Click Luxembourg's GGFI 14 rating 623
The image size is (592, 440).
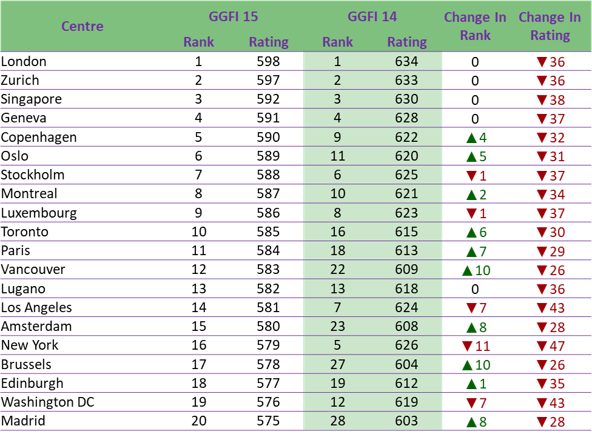[x=407, y=213]
